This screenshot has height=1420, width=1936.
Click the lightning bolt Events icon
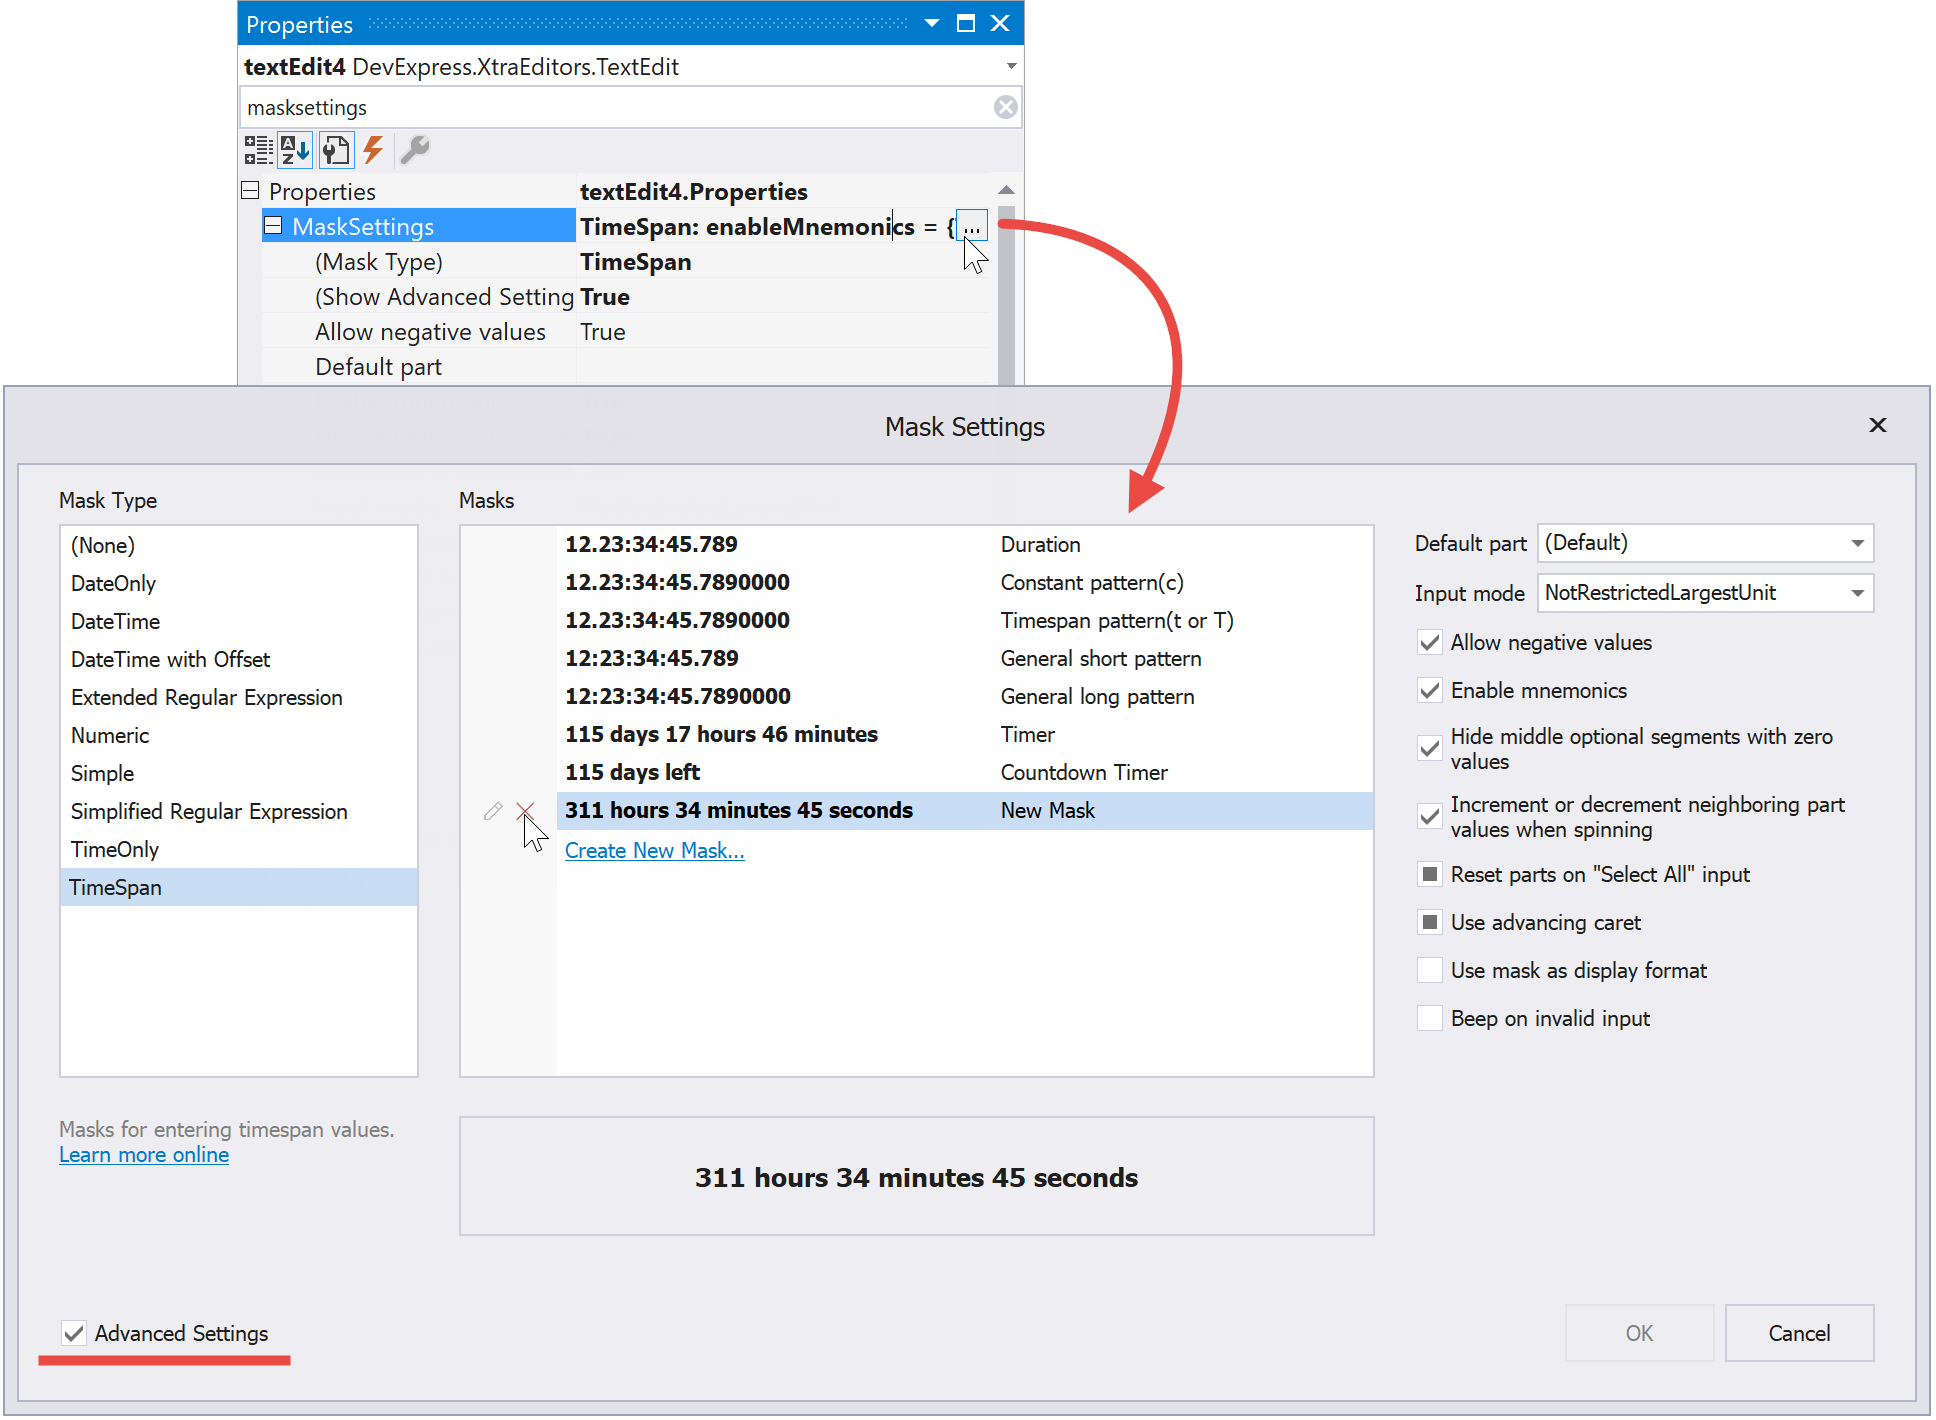pyautogui.click(x=373, y=150)
